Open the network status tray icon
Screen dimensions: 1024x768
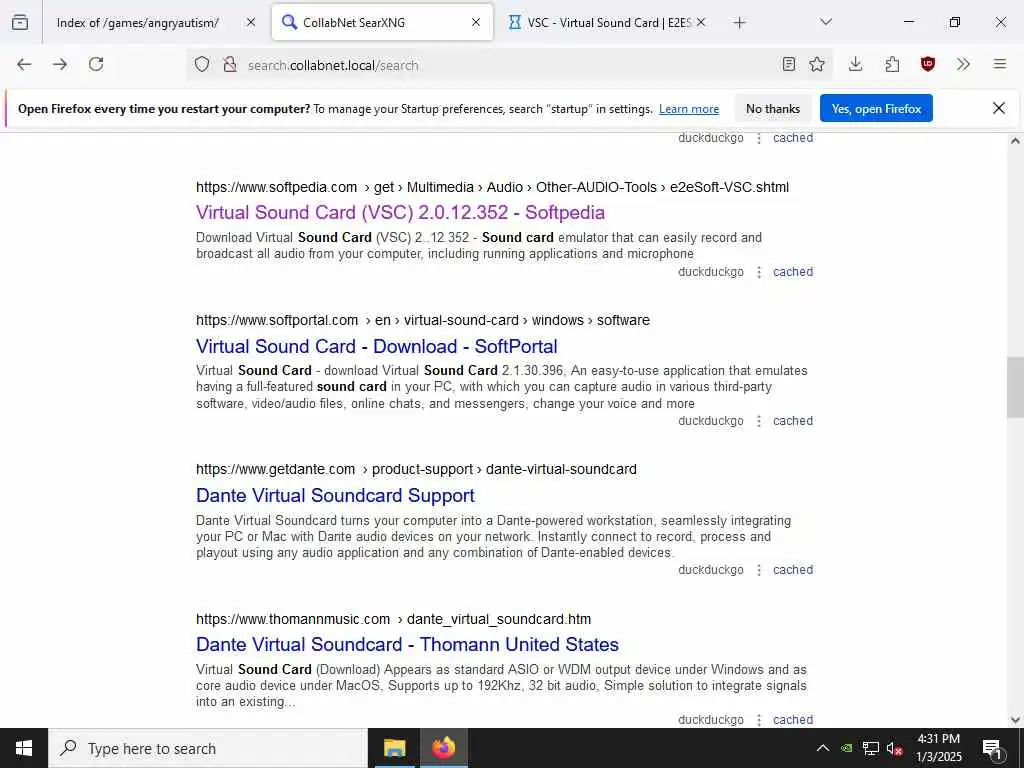click(871, 748)
